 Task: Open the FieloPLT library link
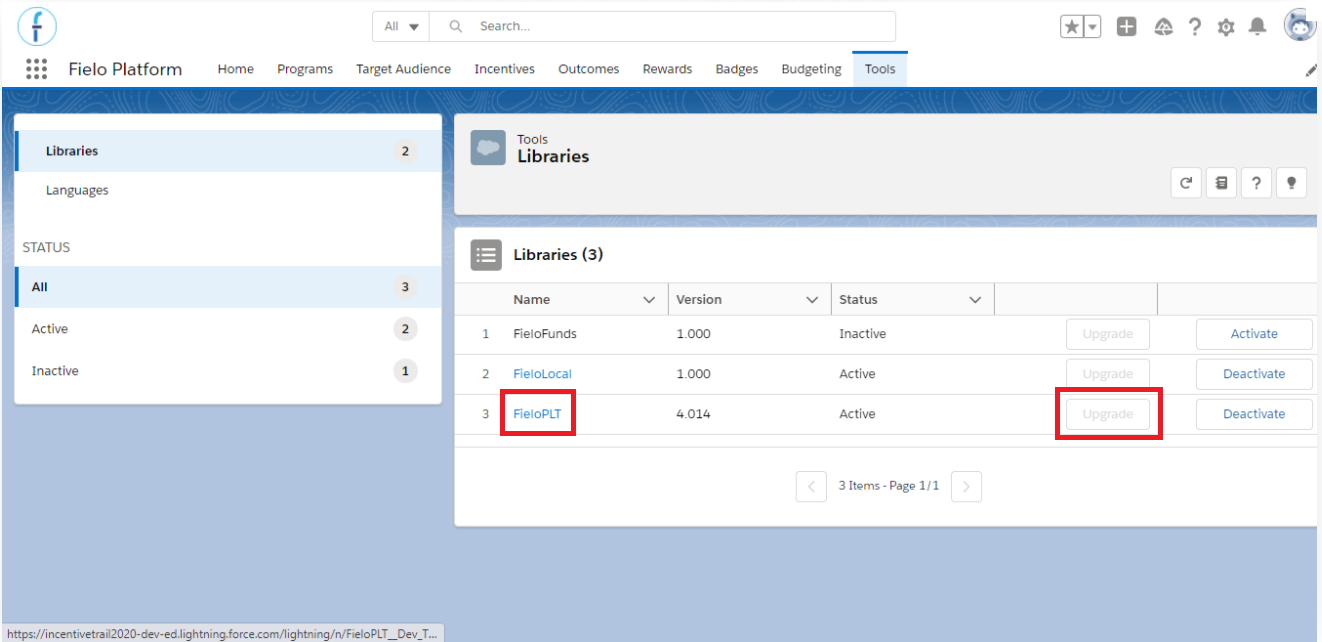click(x=537, y=414)
